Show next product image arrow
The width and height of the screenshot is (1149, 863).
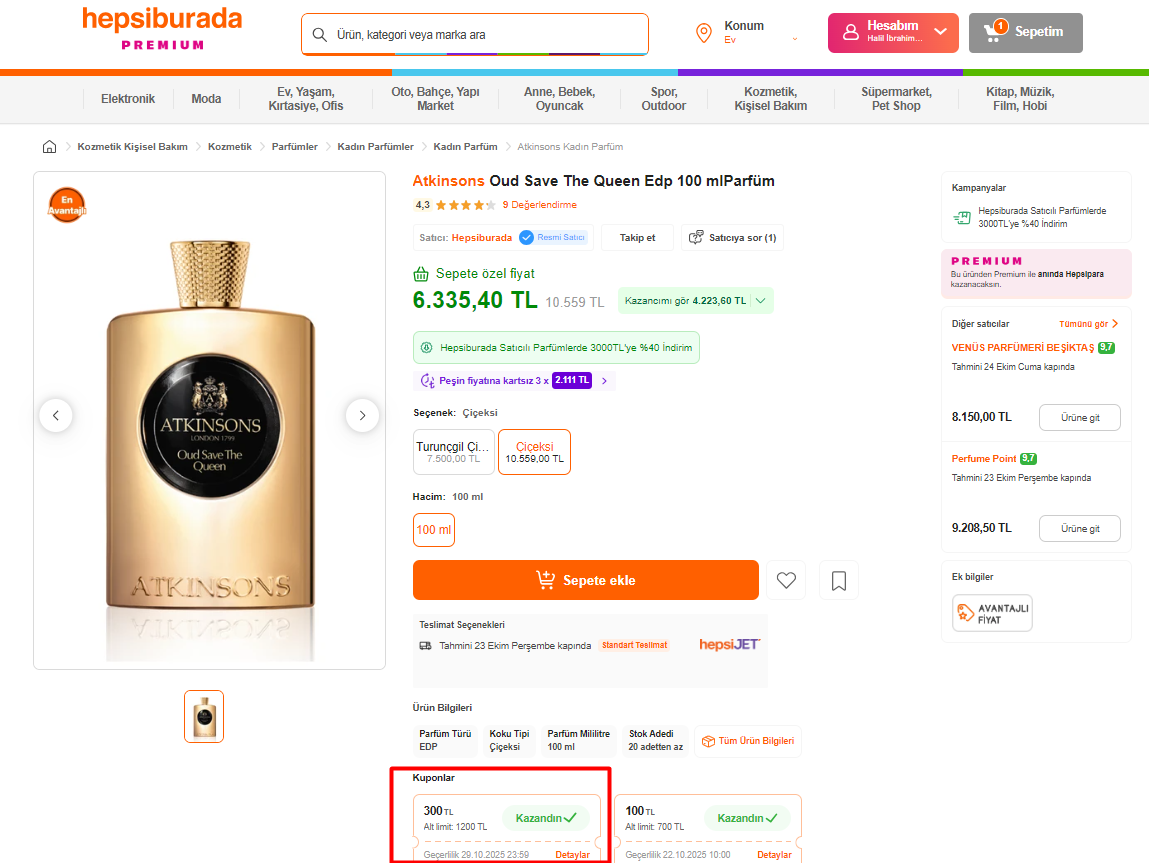(362, 415)
